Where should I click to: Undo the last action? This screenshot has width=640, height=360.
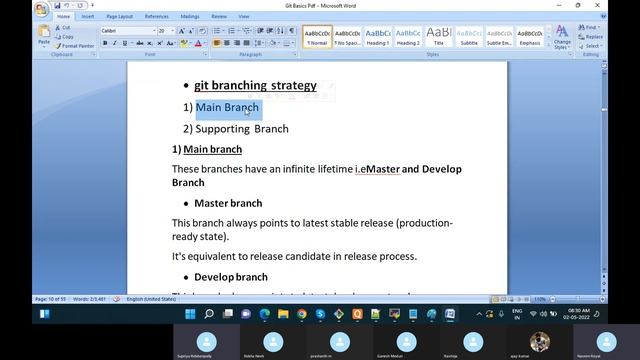click(67, 6)
